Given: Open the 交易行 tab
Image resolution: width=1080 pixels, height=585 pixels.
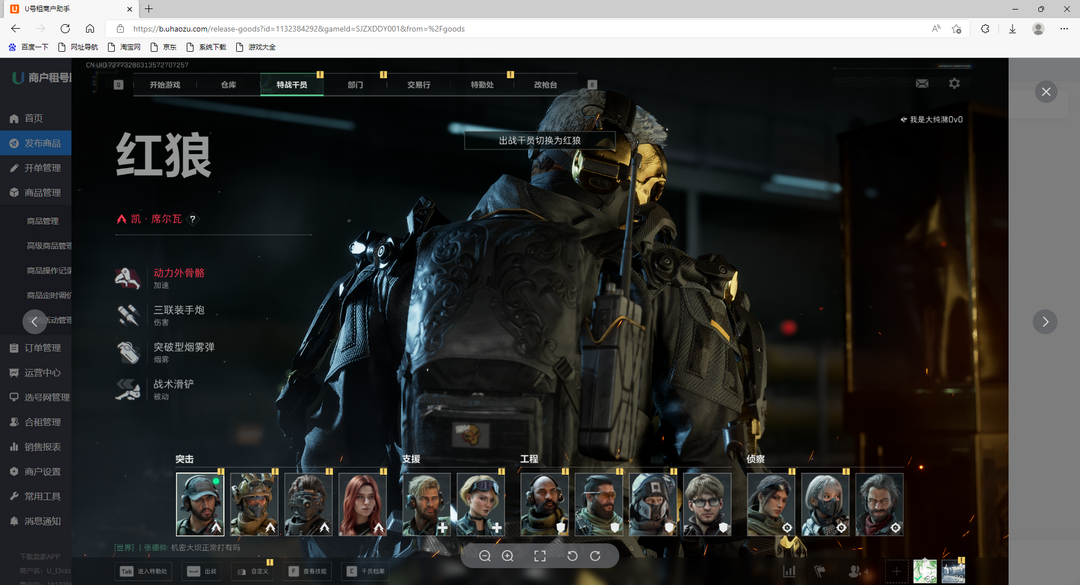Looking at the screenshot, I should click(419, 85).
